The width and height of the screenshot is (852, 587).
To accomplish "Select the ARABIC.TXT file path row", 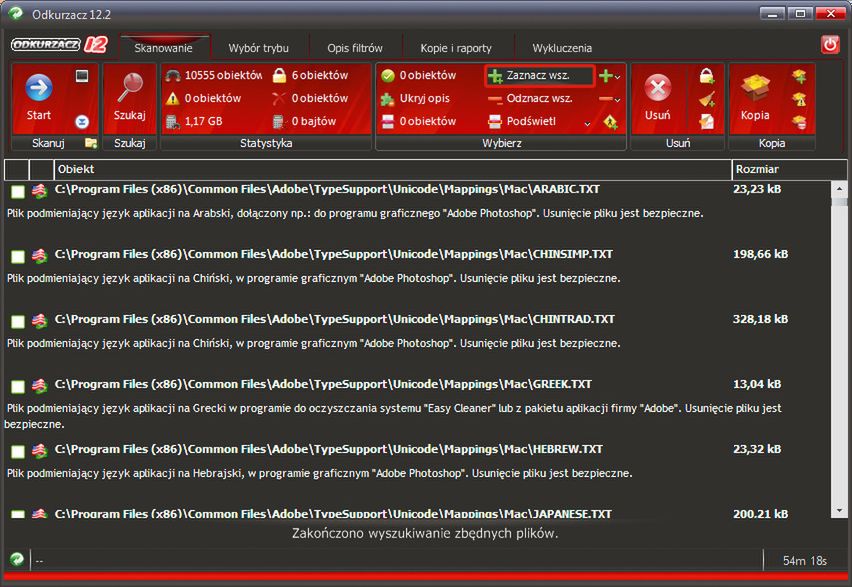I will coord(327,189).
